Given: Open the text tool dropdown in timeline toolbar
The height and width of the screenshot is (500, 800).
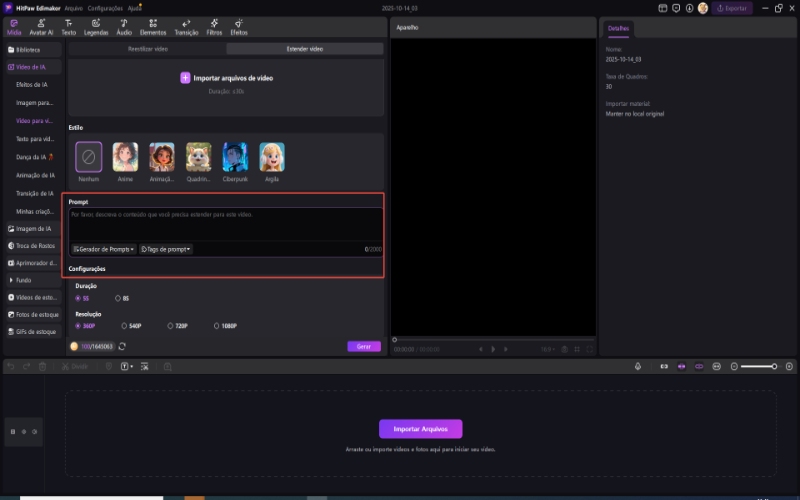Looking at the screenshot, I should 127,366.
